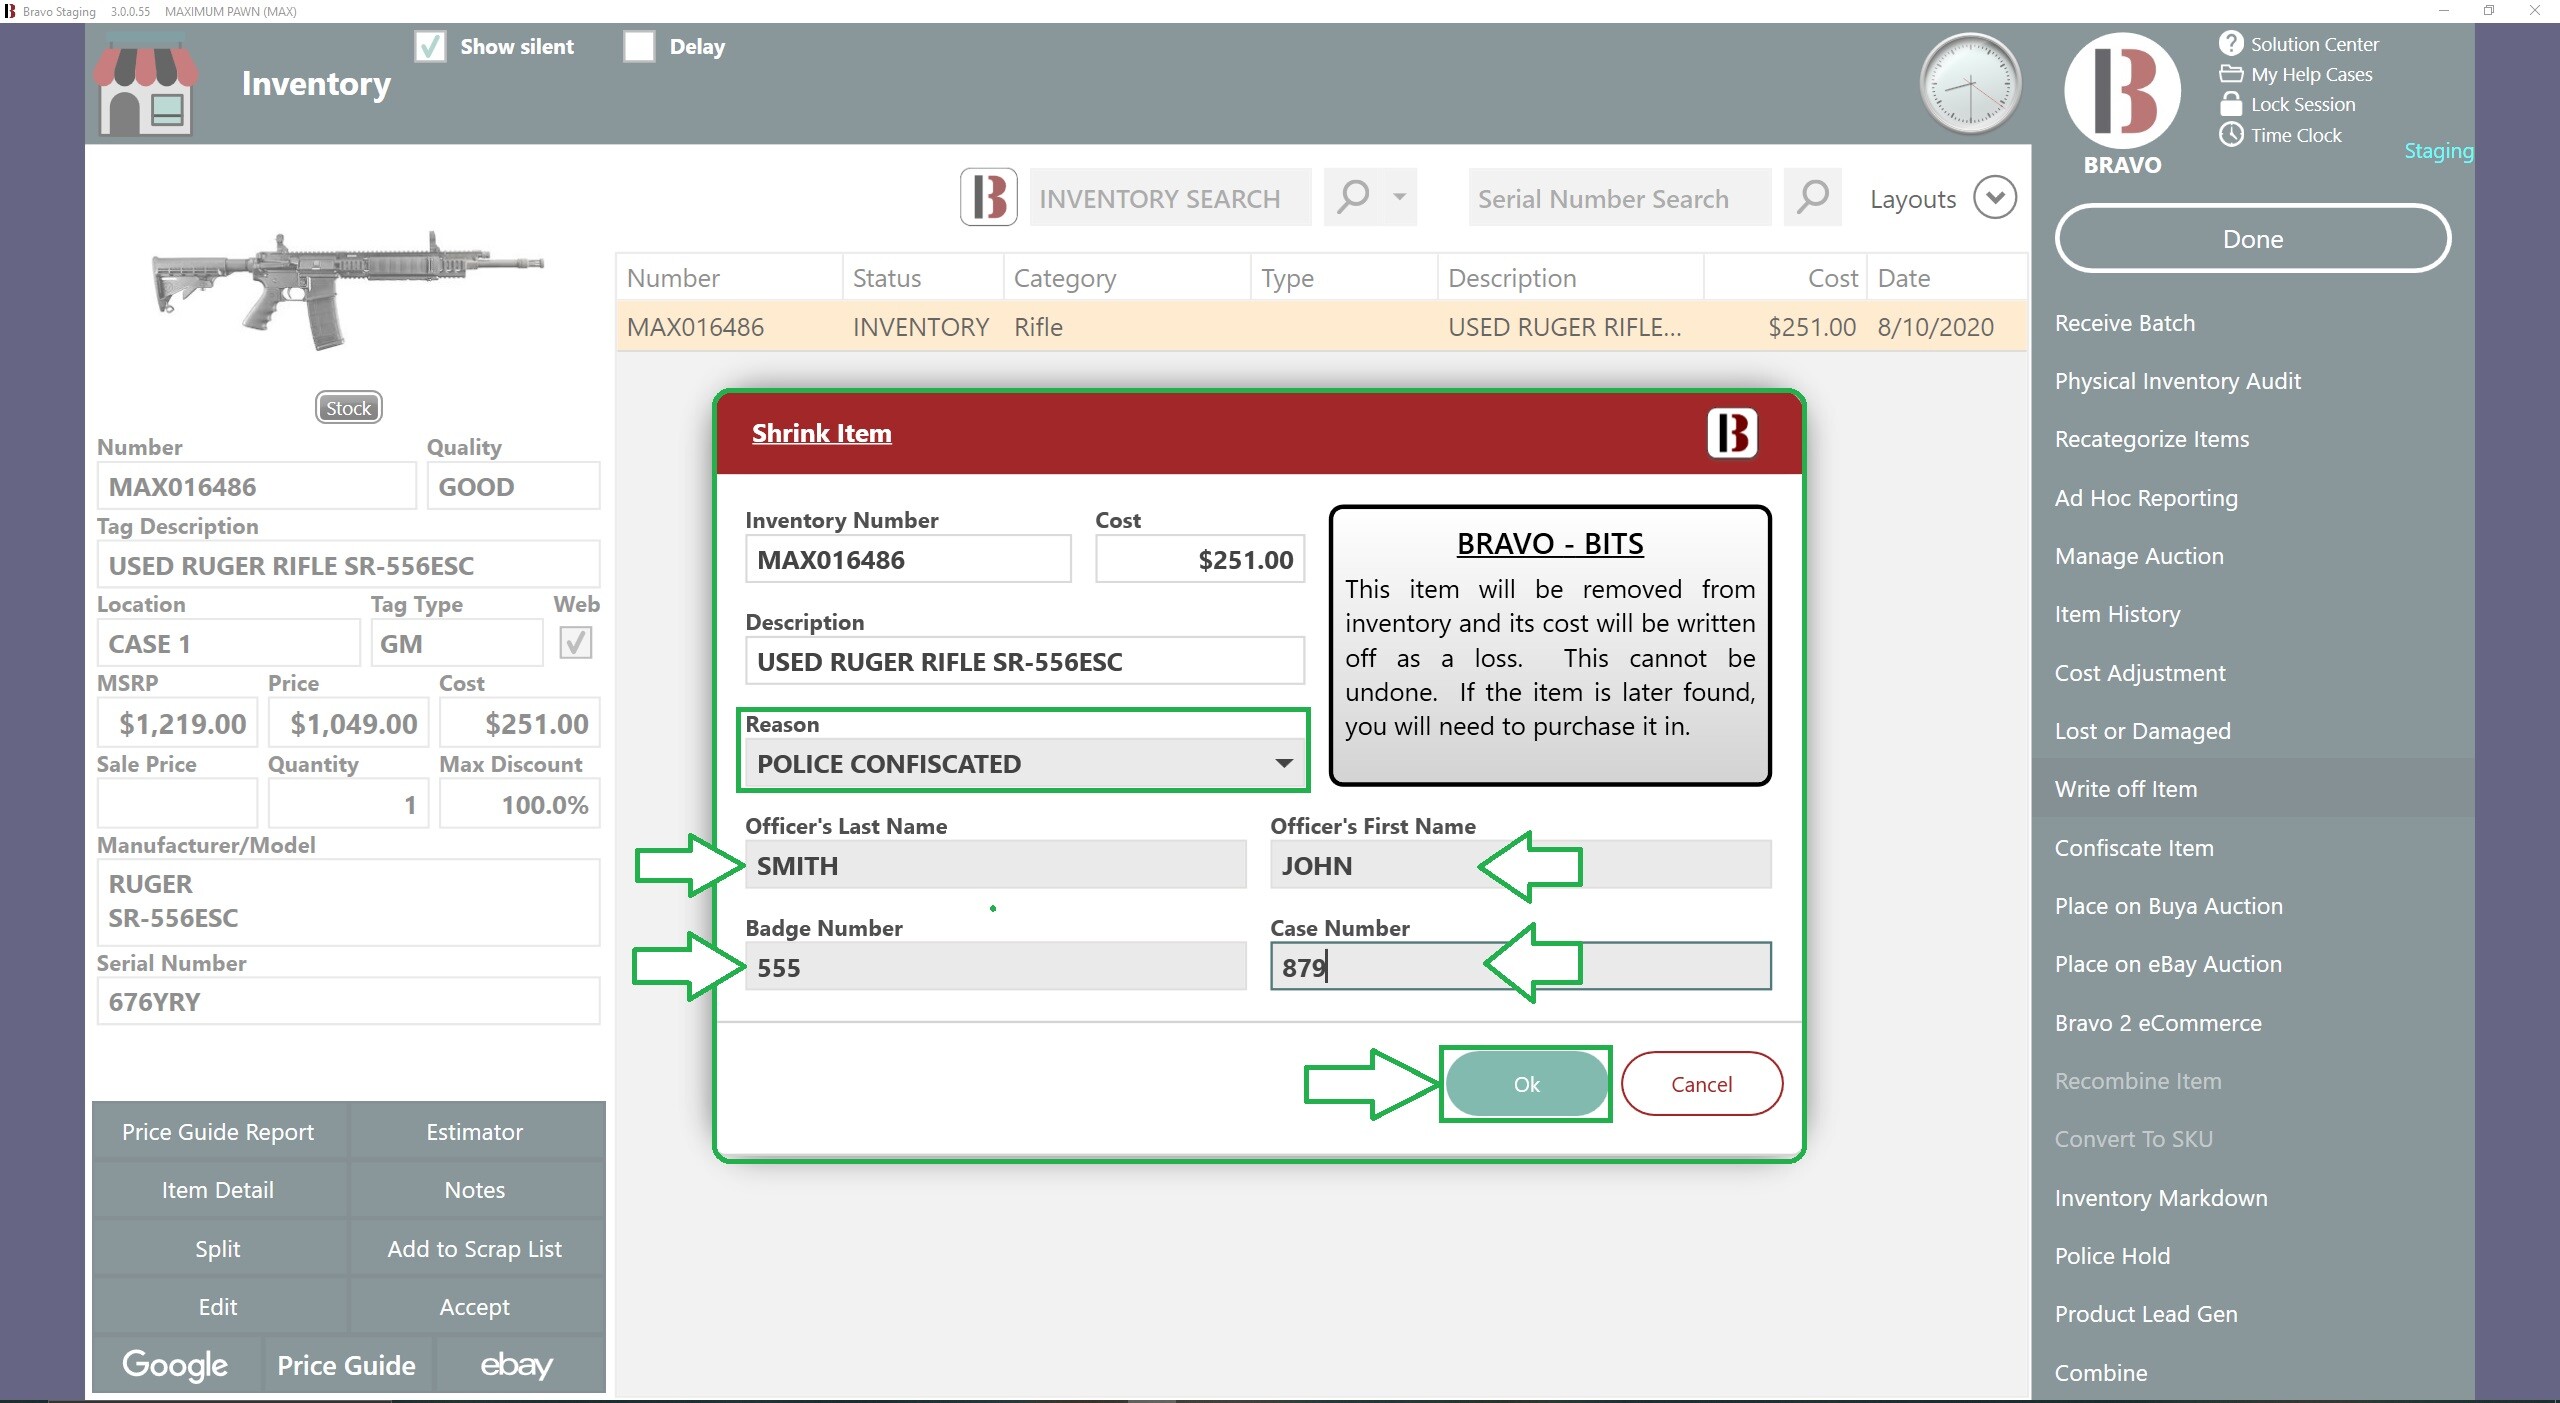Open the Google lookup button
The image size is (2560, 1403).
pos(175,1365)
